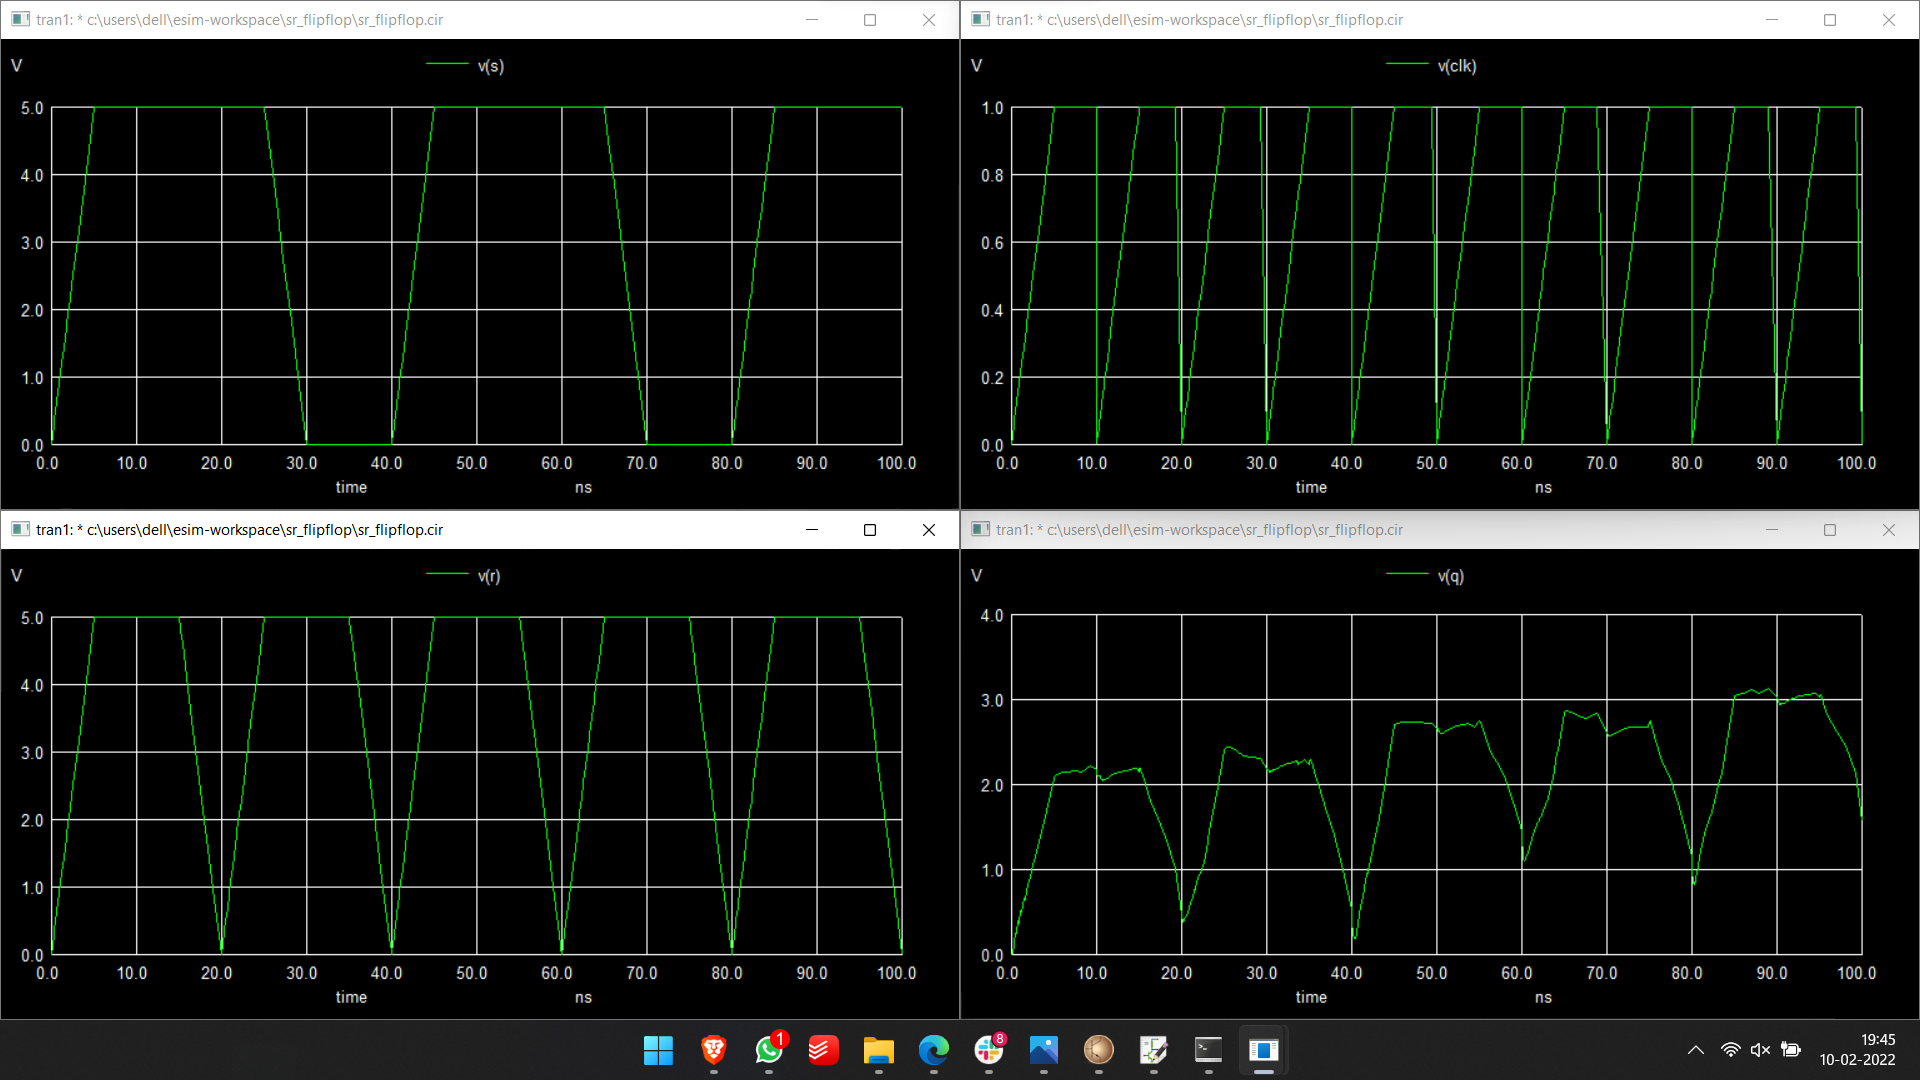This screenshot has height=1080, width=1920.
Task: Open the Photos app from the taskbar
Action: [x=1043, y=1052]
